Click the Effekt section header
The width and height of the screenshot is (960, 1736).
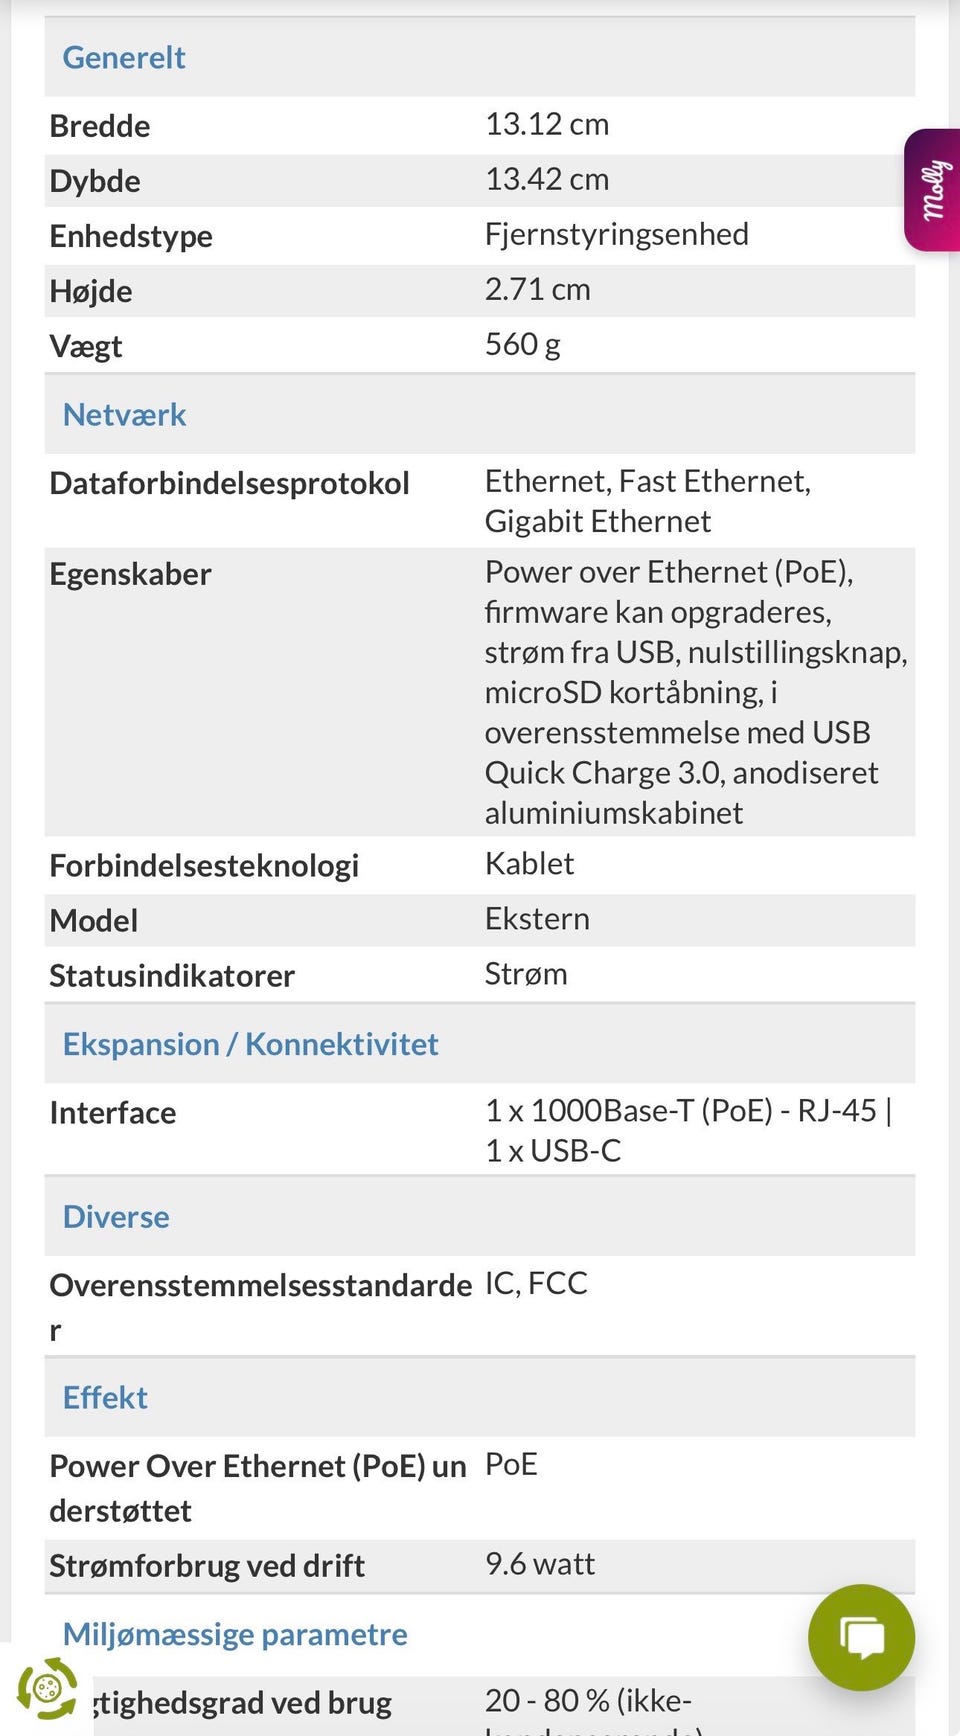pos(105,1398)
